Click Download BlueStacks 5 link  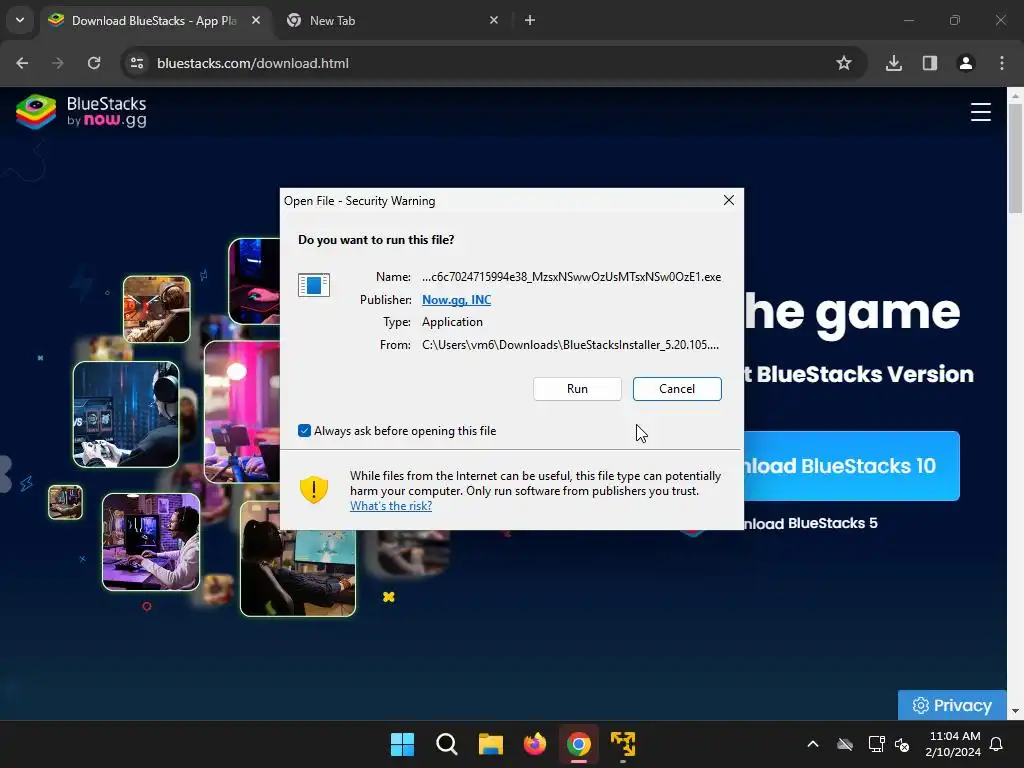pyautogui.click(x=810, y=523)
